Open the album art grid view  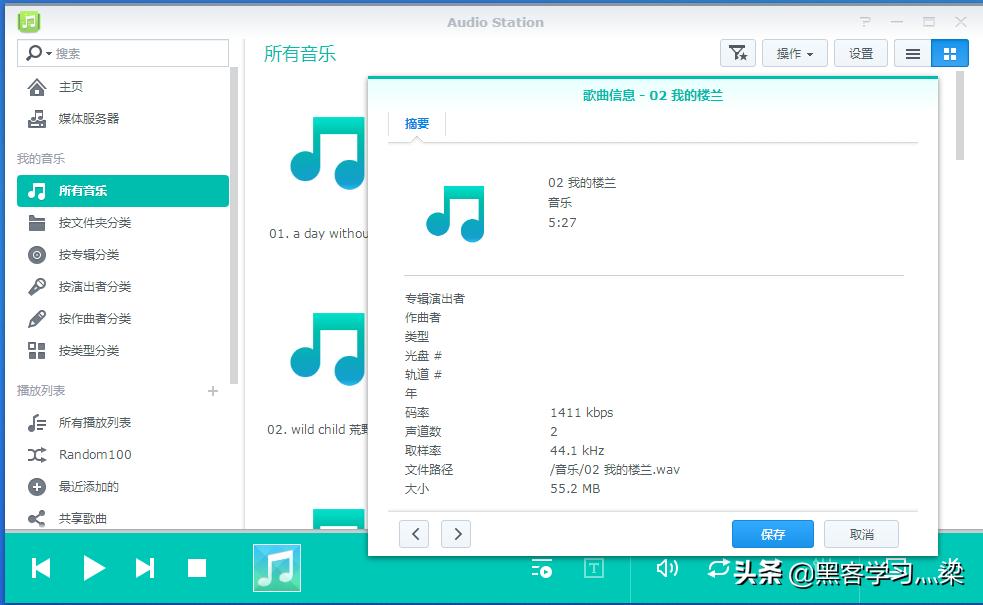pos(948,53)
